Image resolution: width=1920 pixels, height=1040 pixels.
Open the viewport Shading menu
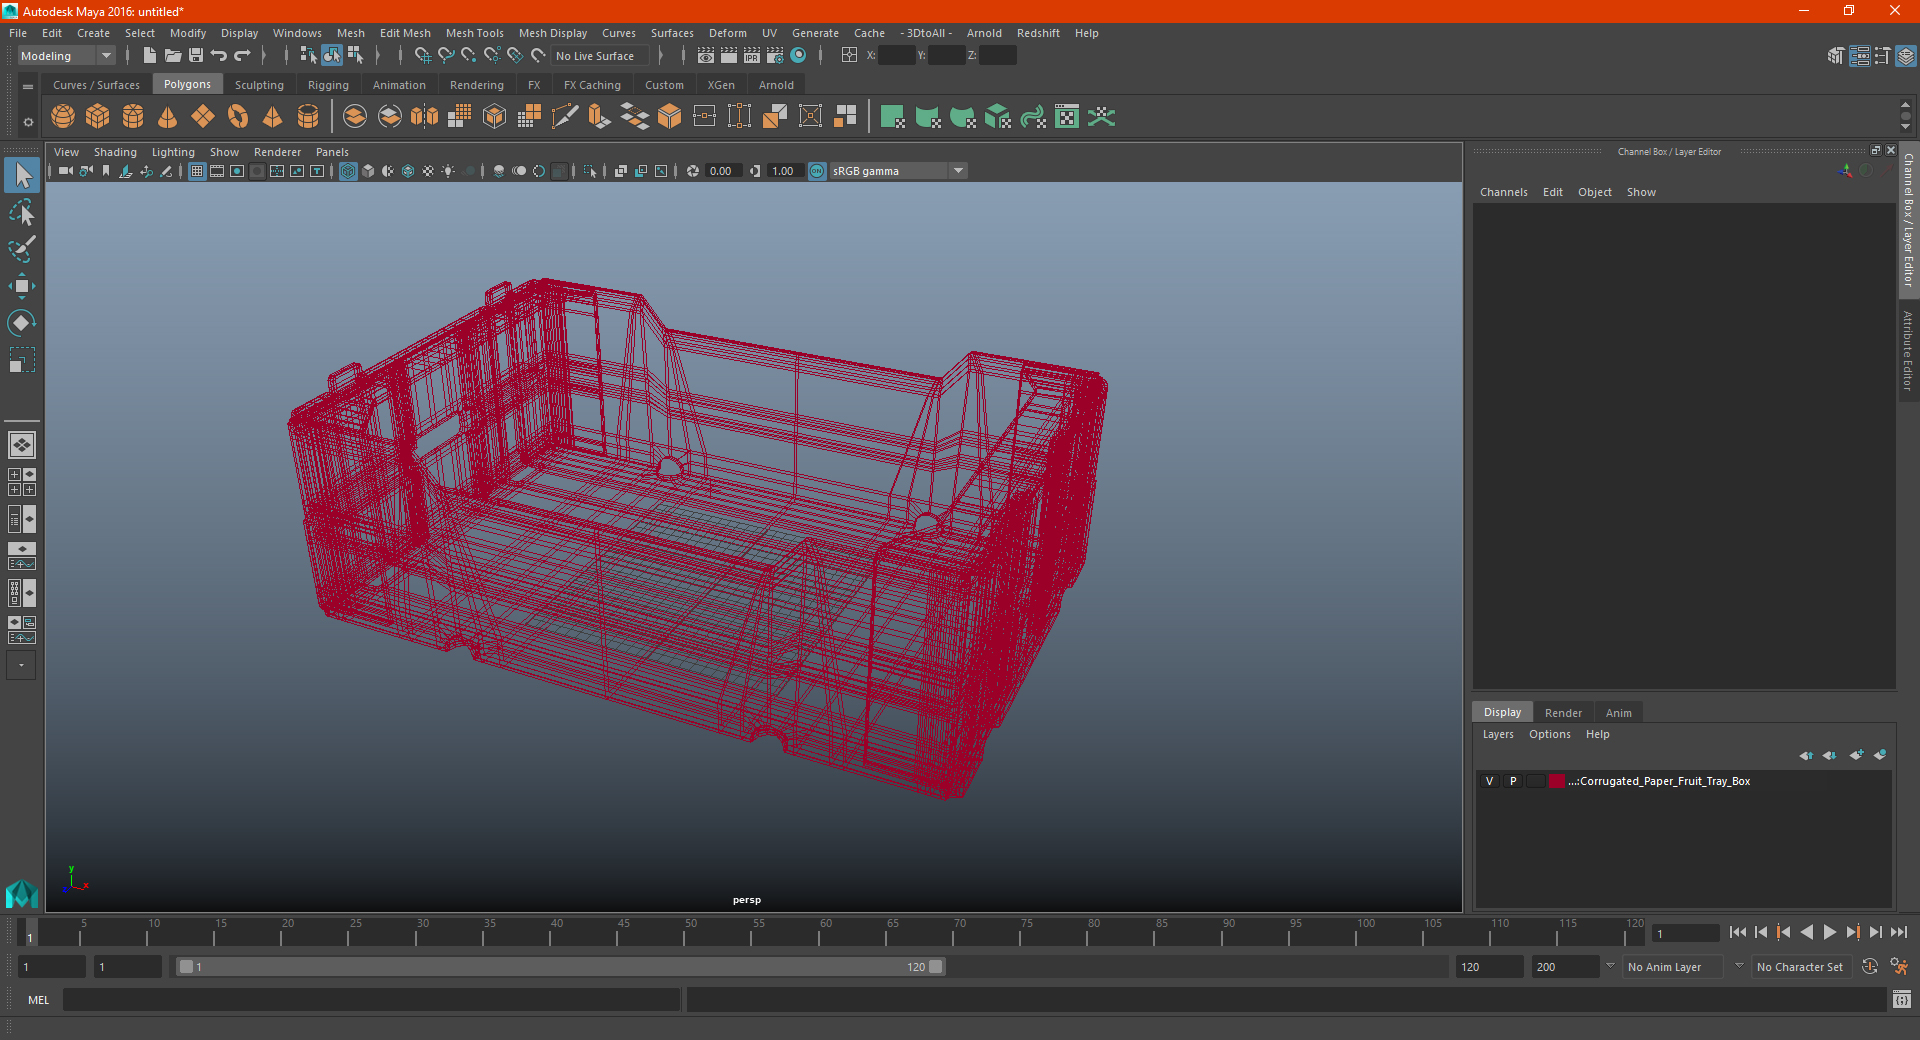coord(115,152)
